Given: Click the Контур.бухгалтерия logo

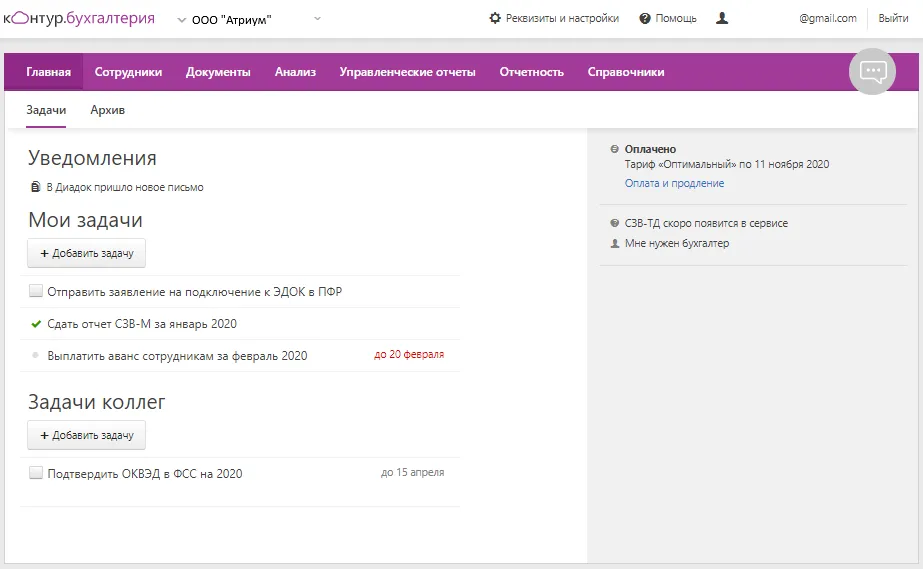Looking at the screenshot, I should [79, 18].
